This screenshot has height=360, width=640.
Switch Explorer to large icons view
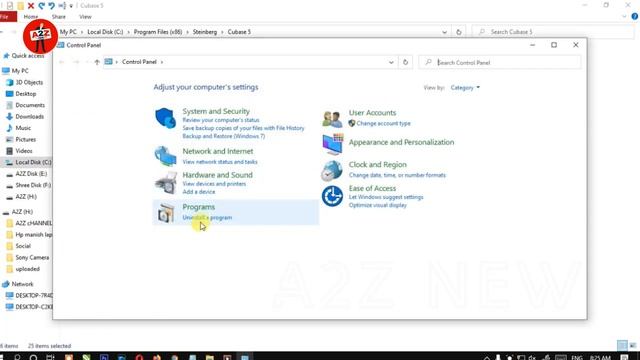coord(633,346)
